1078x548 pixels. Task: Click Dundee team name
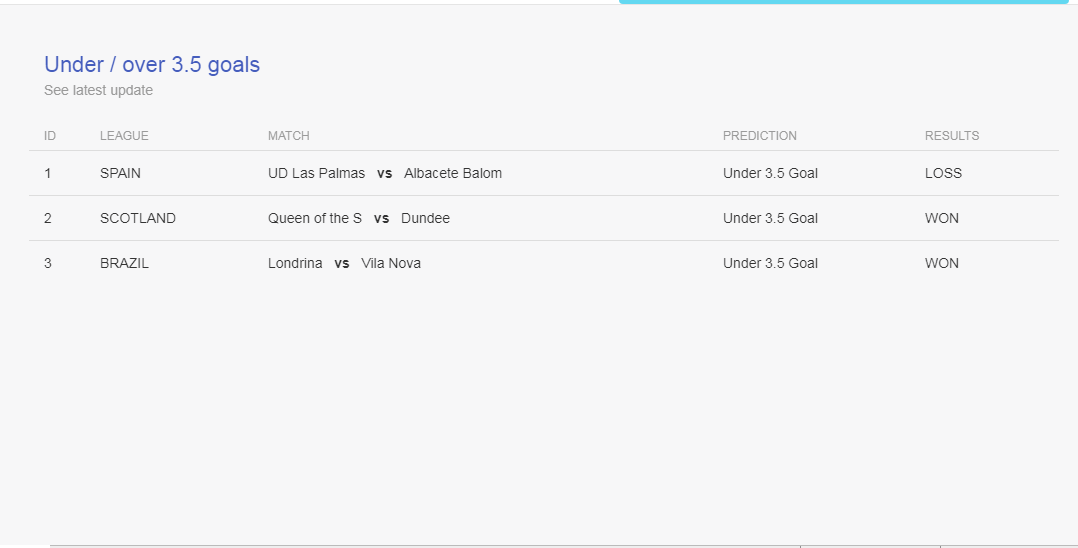[425, 218]
